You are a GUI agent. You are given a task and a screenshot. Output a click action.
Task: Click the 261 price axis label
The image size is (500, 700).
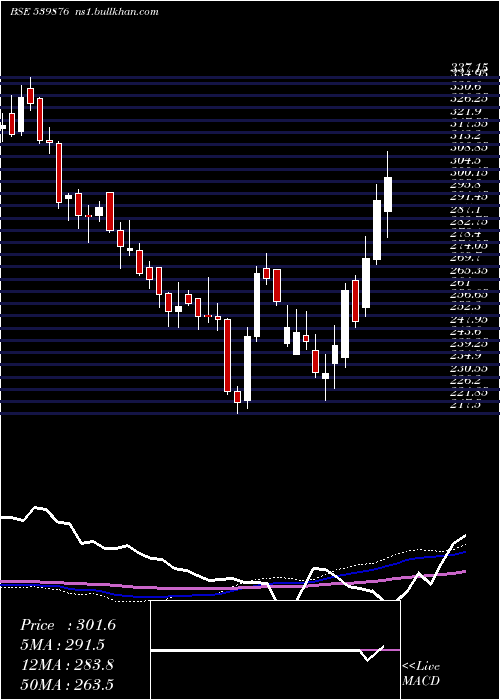(x=461, y=282)
